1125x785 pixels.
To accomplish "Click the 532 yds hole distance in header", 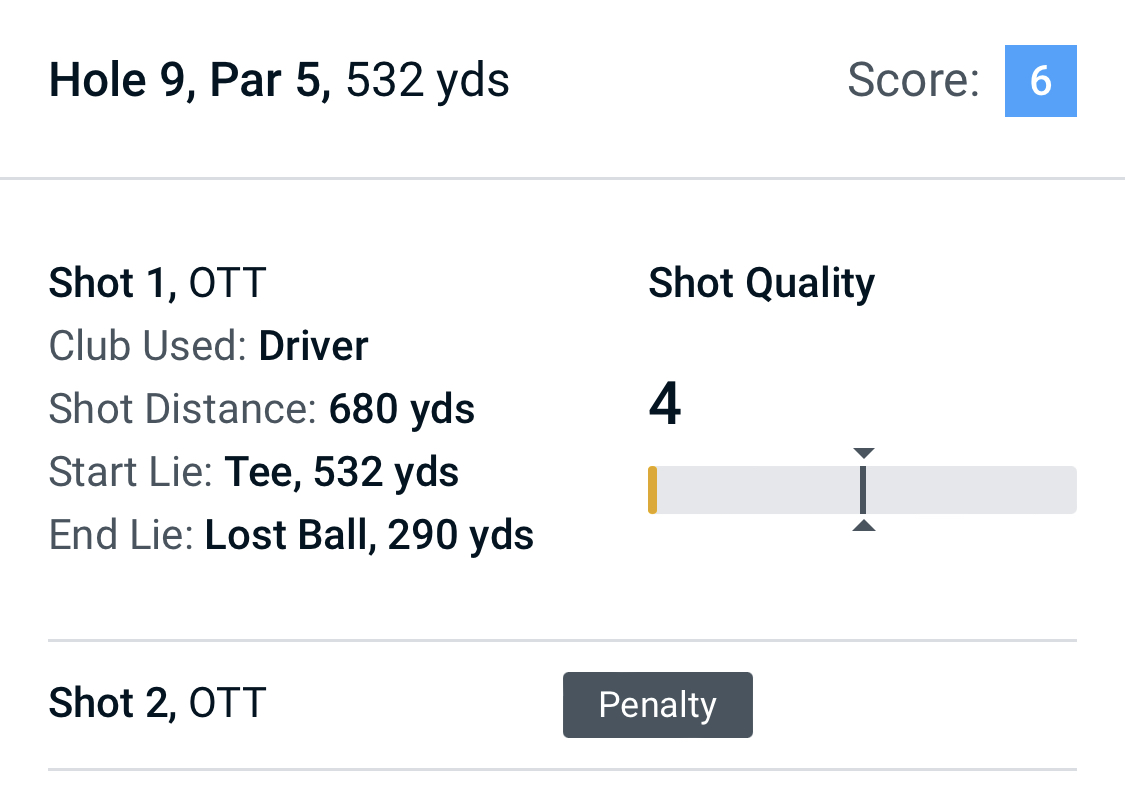I will click(428, 81).
